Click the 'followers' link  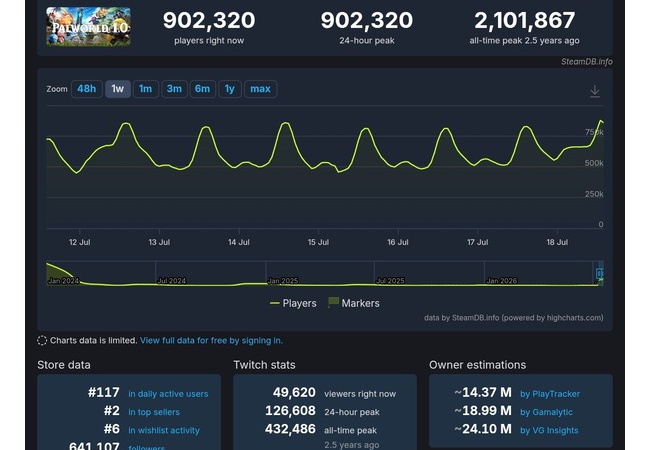pyautogui.click(x=146, y=447)
